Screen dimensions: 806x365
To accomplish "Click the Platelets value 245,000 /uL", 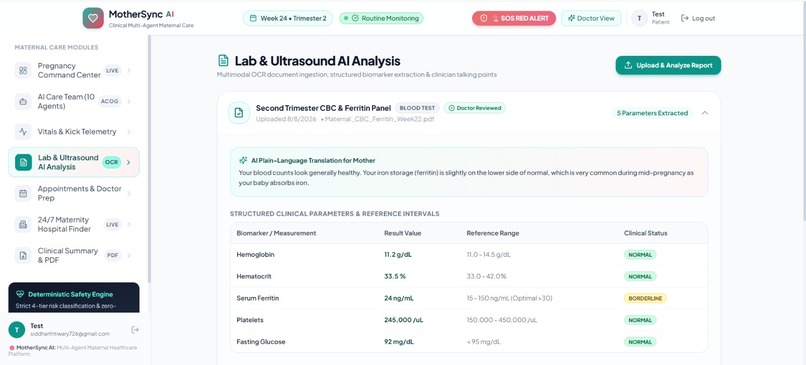I will pyautogui.click(x=404, y=320).
